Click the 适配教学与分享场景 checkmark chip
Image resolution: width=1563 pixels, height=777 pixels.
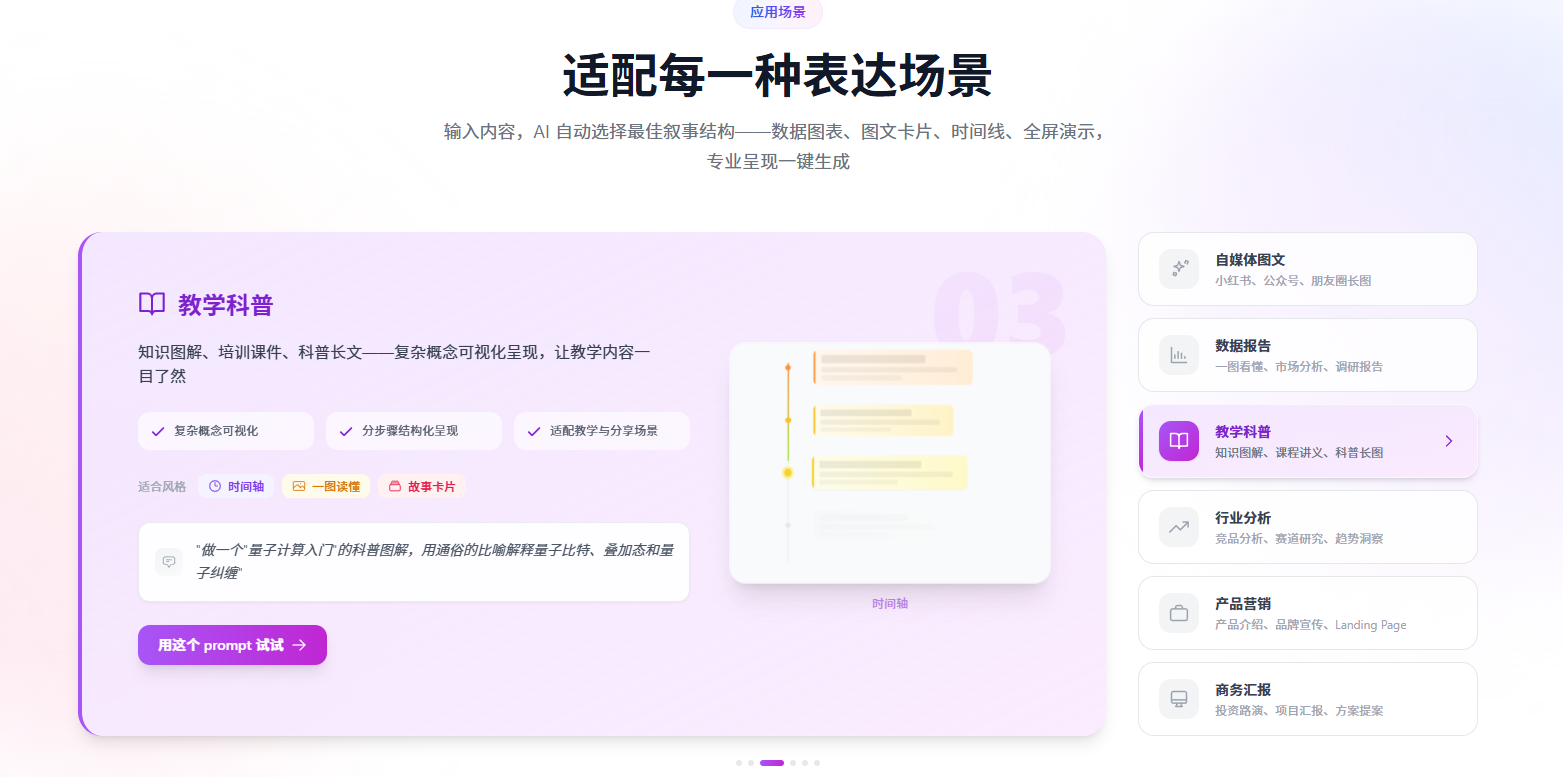[602, 431]
